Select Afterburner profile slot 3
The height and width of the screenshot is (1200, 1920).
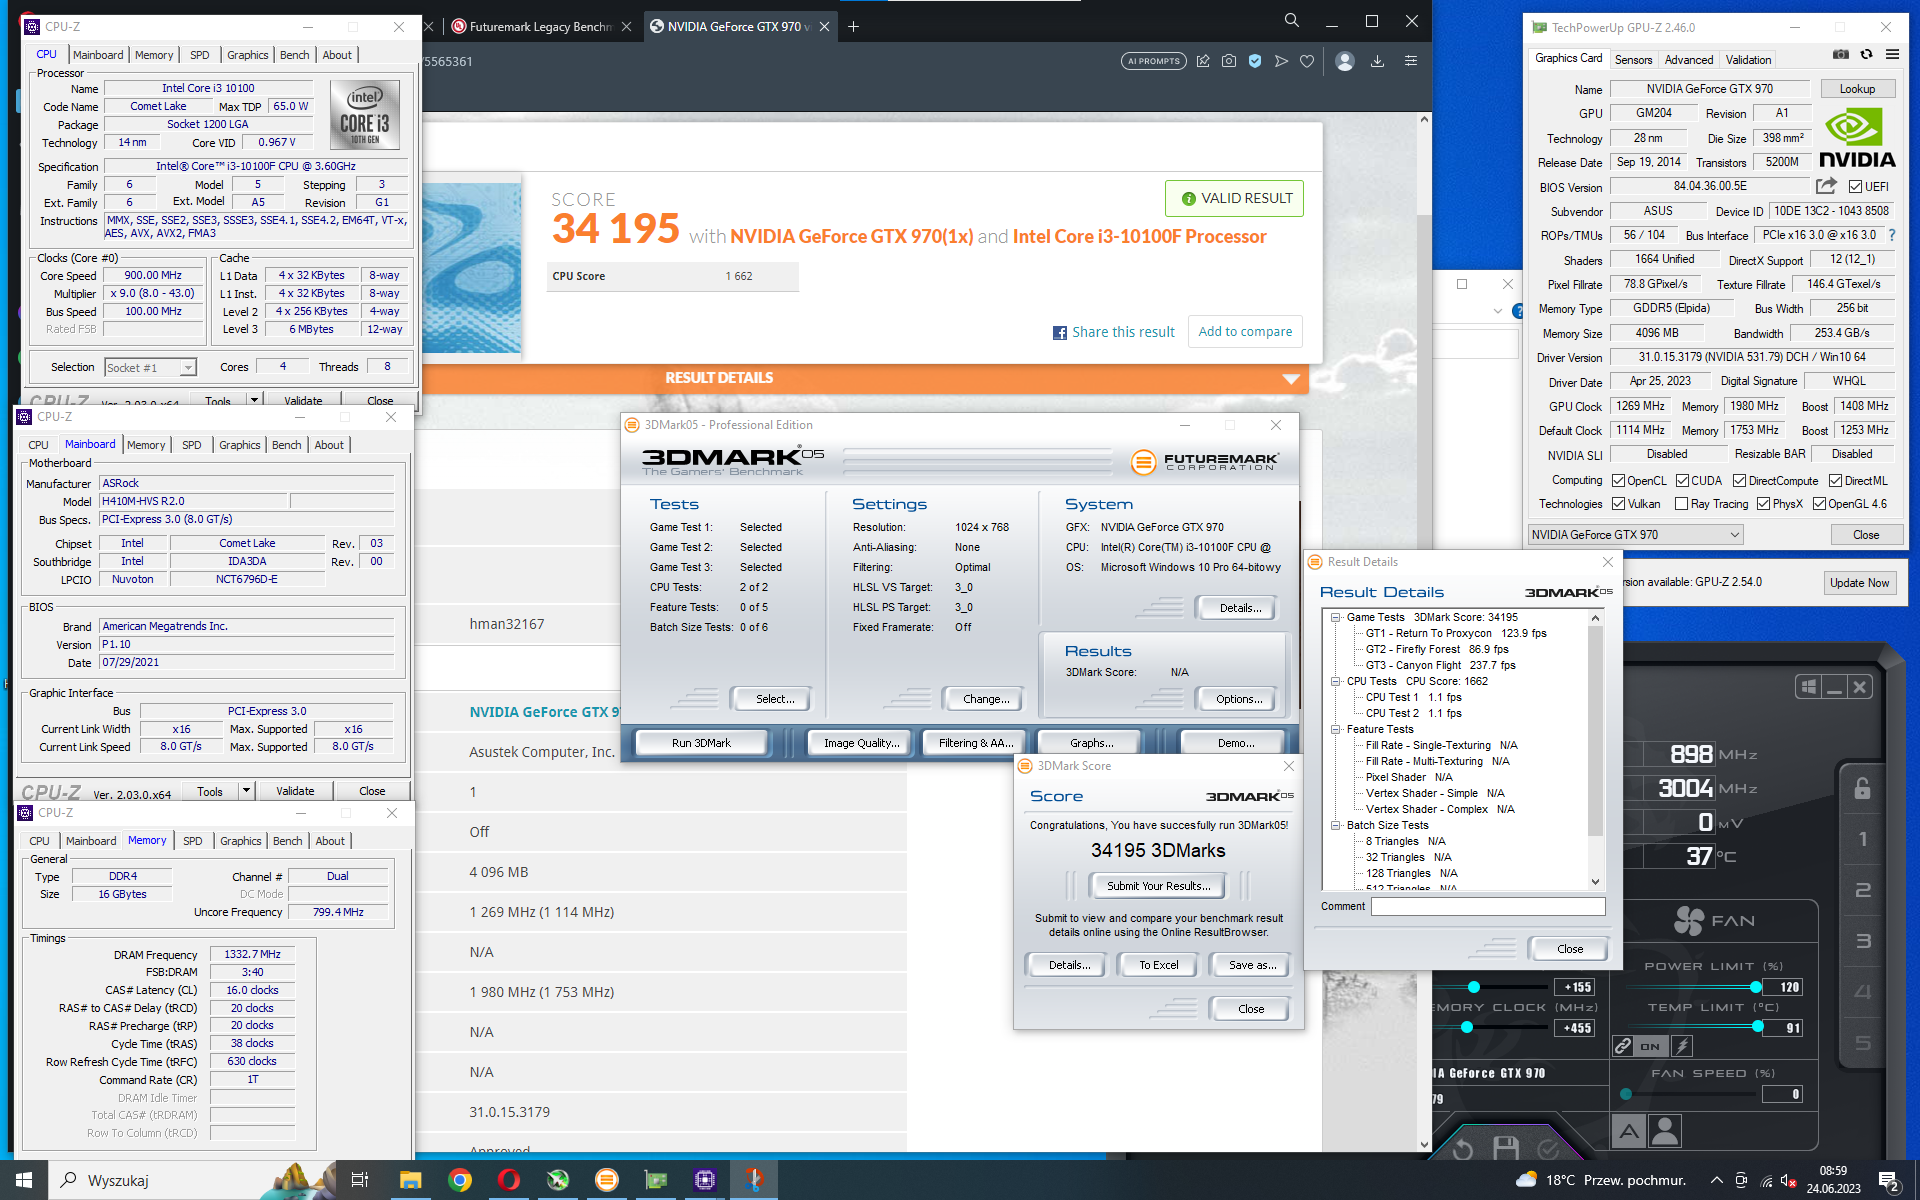tap(1862, 941)
